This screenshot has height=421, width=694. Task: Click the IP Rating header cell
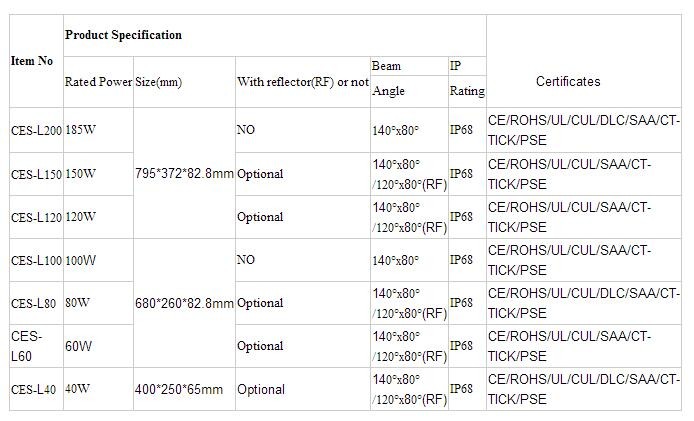tap(467, 82)
